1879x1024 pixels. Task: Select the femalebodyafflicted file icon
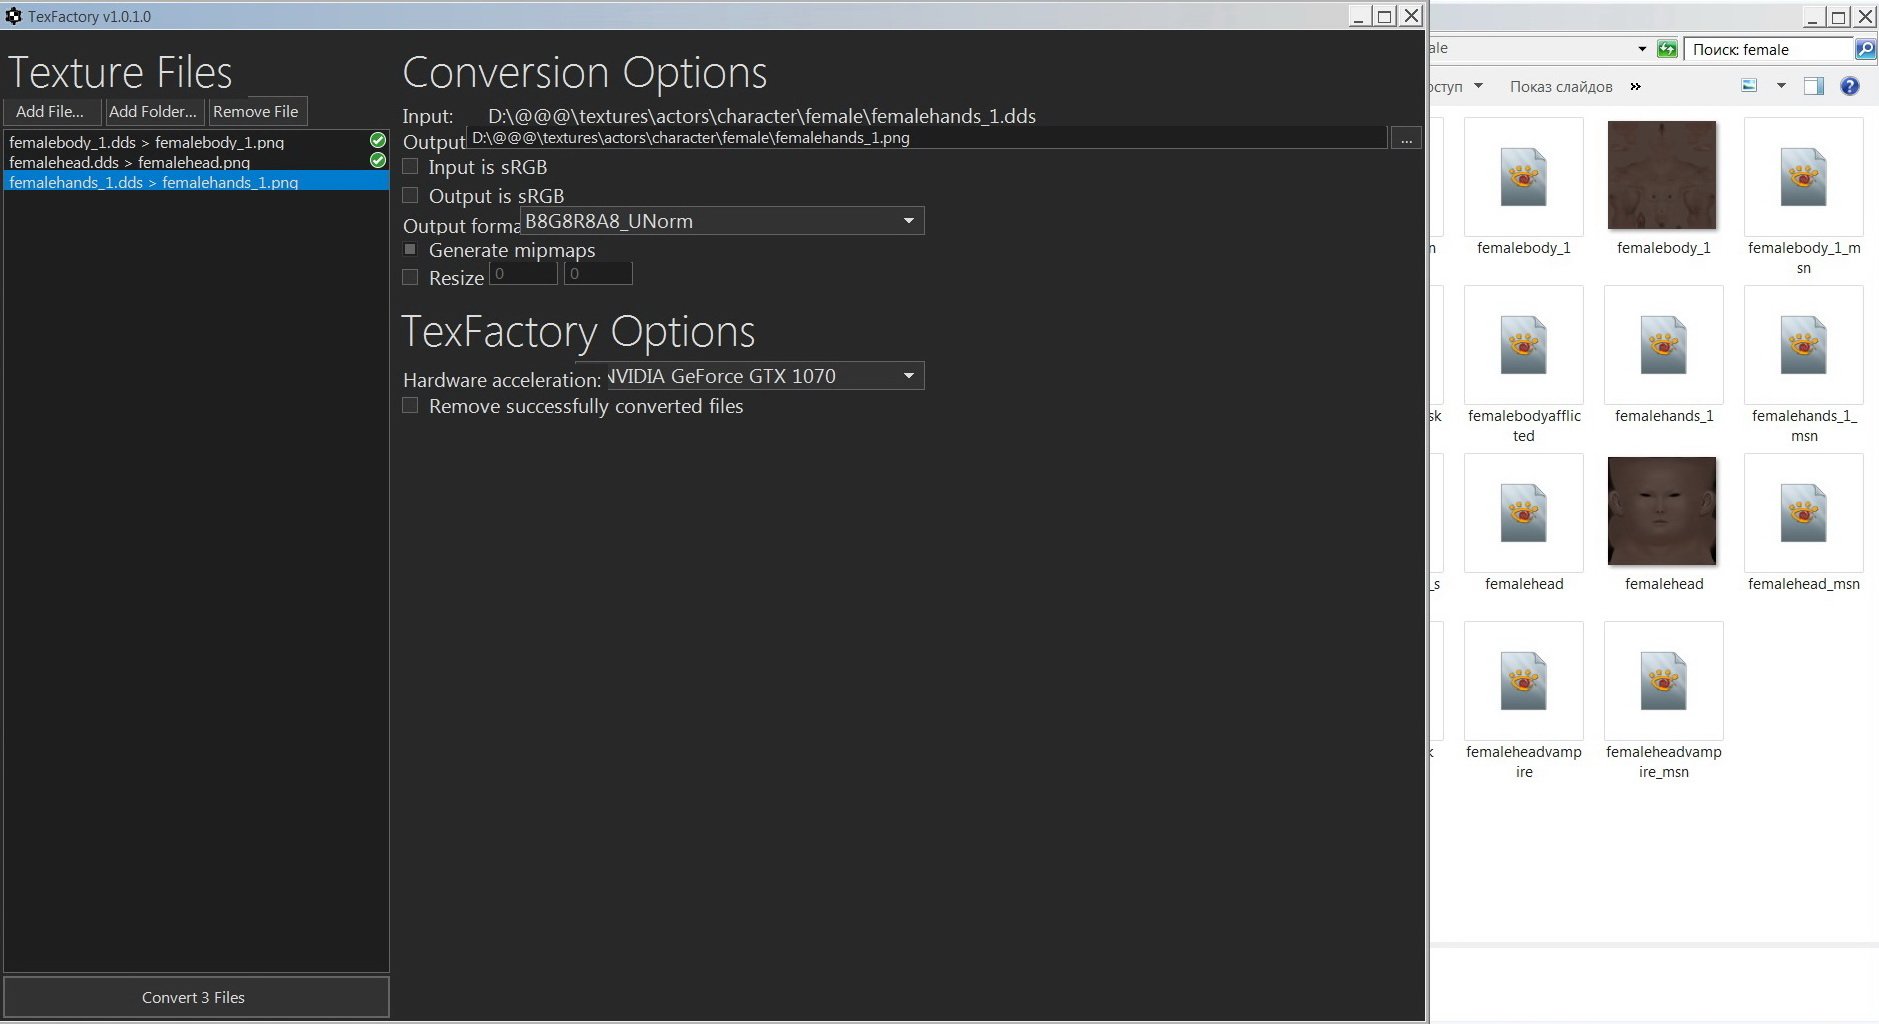[1523, 346]
